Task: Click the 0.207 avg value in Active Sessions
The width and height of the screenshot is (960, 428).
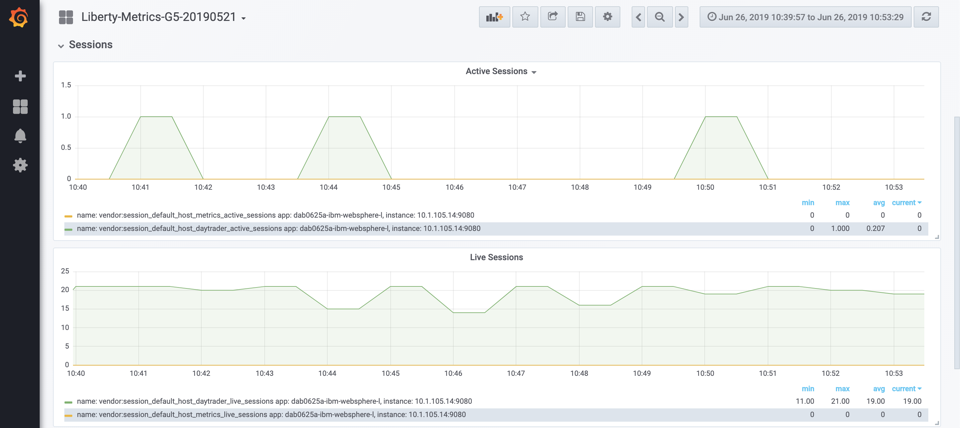Action: pos(877,229)
